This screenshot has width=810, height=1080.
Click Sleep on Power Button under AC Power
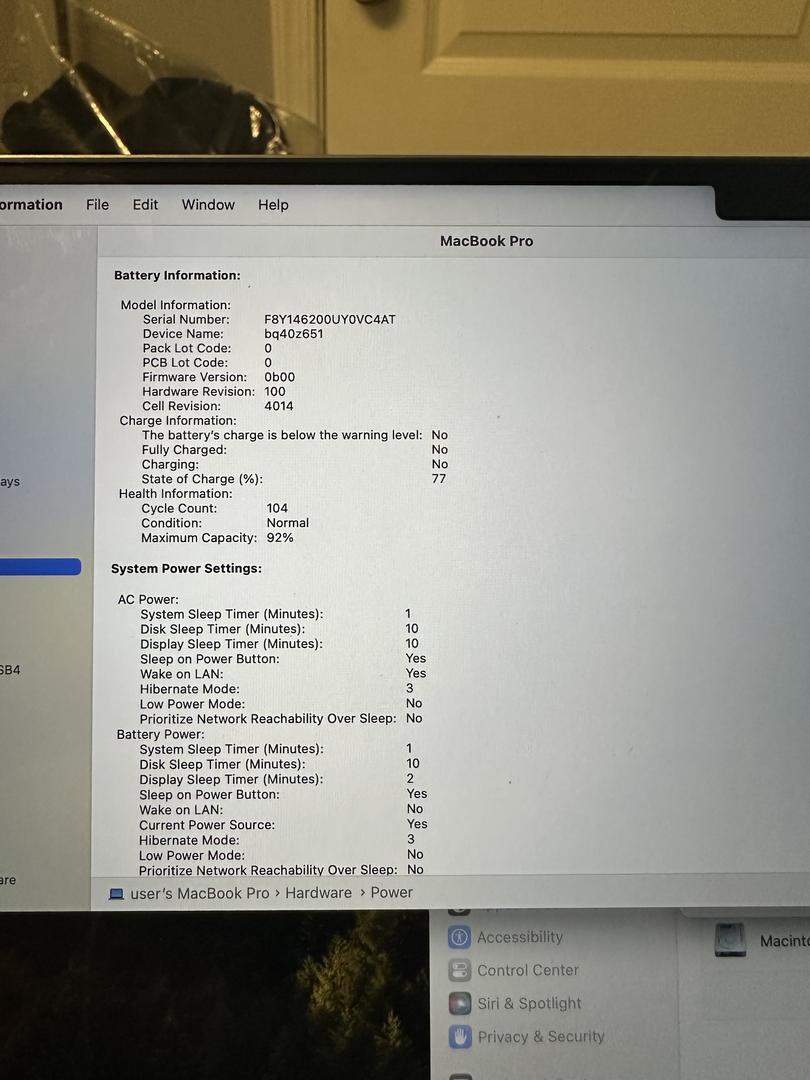(x=210, y=659)
